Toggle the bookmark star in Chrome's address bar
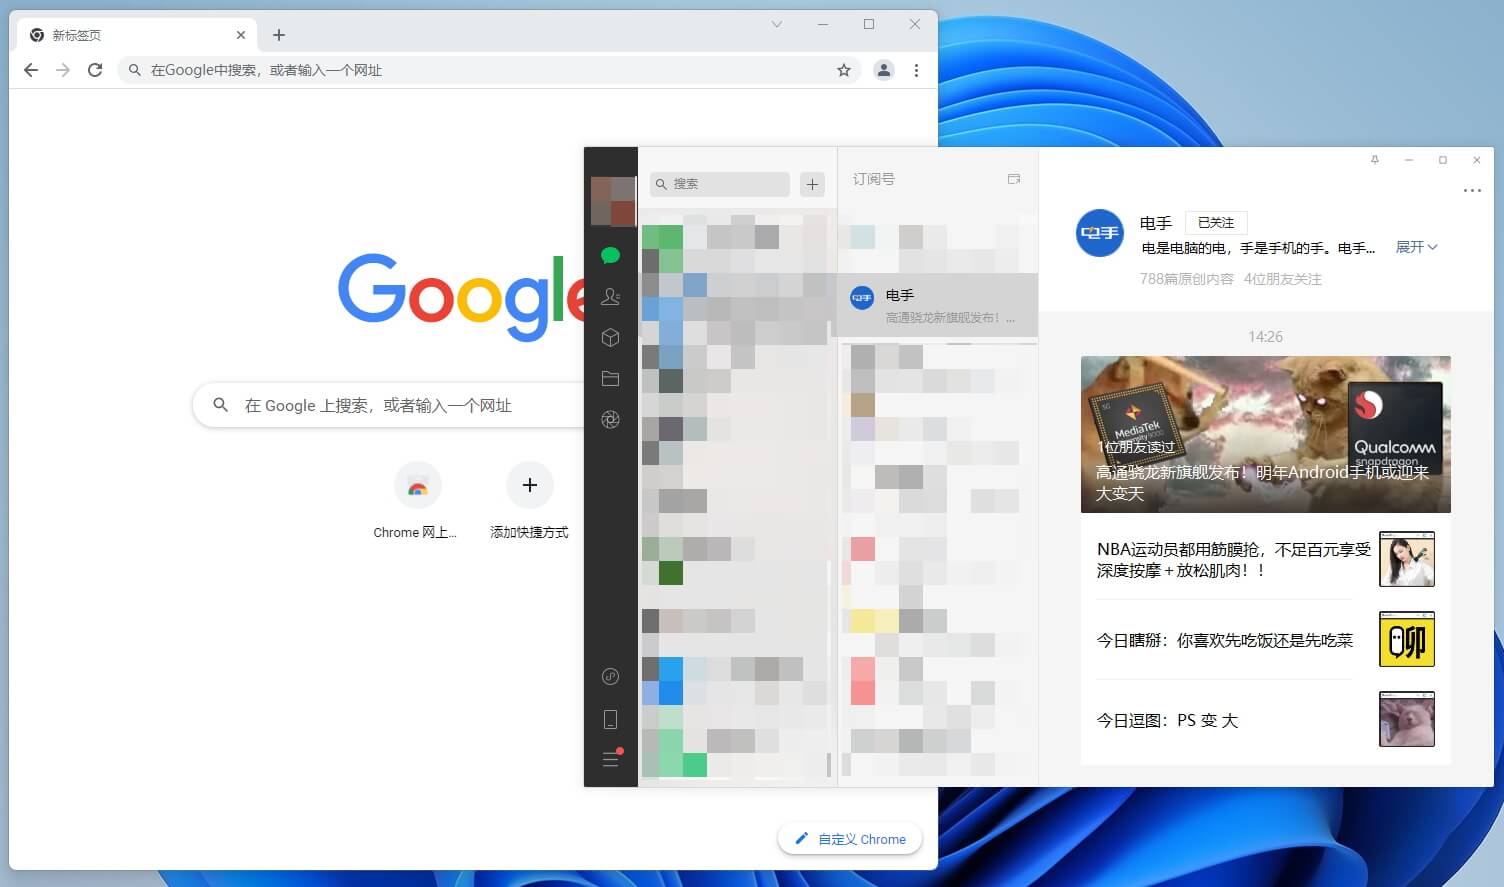Viewport: 1504px width, 887px height. click(843, 70)
